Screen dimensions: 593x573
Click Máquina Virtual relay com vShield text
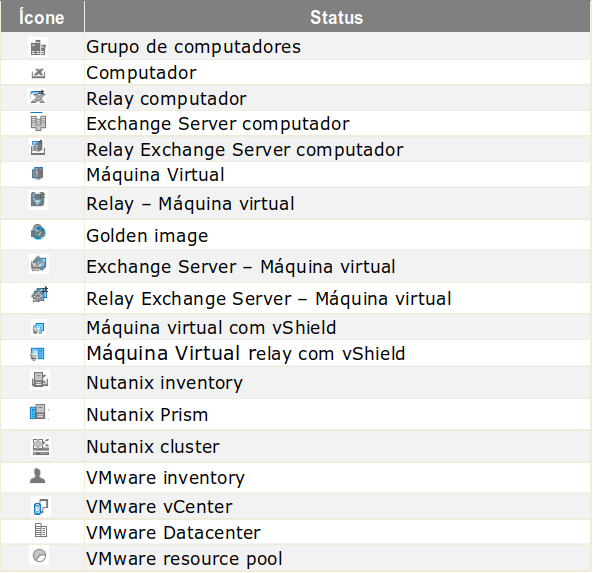(246, 354)
